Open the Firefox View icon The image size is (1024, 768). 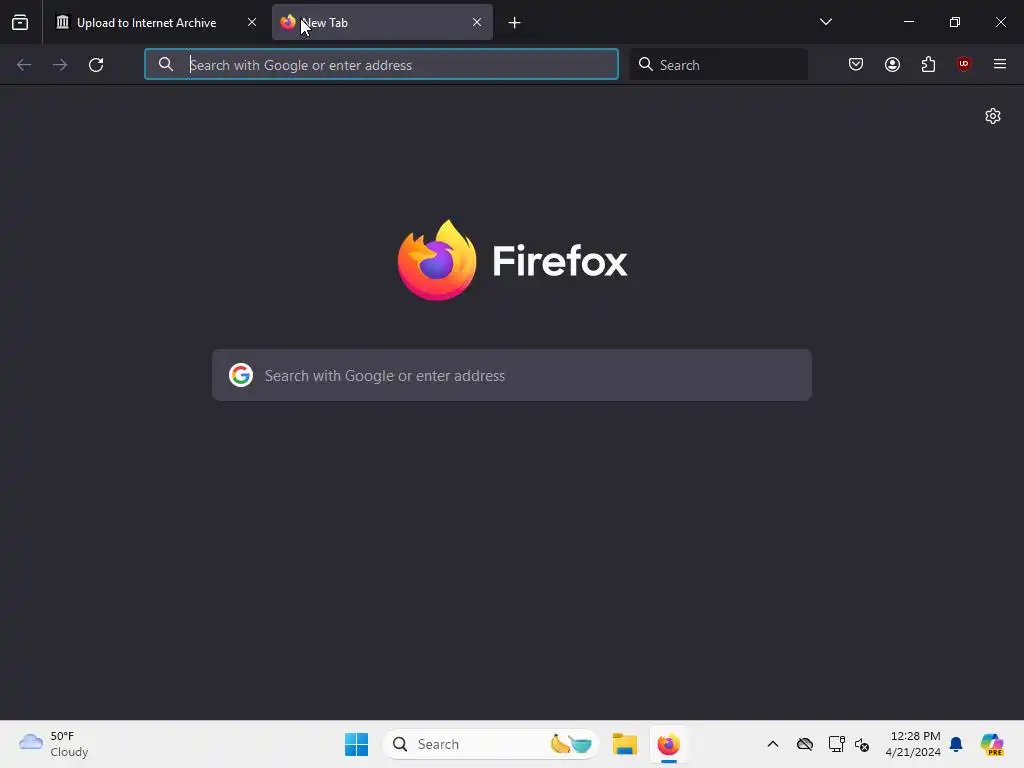[x=20, y=22]
